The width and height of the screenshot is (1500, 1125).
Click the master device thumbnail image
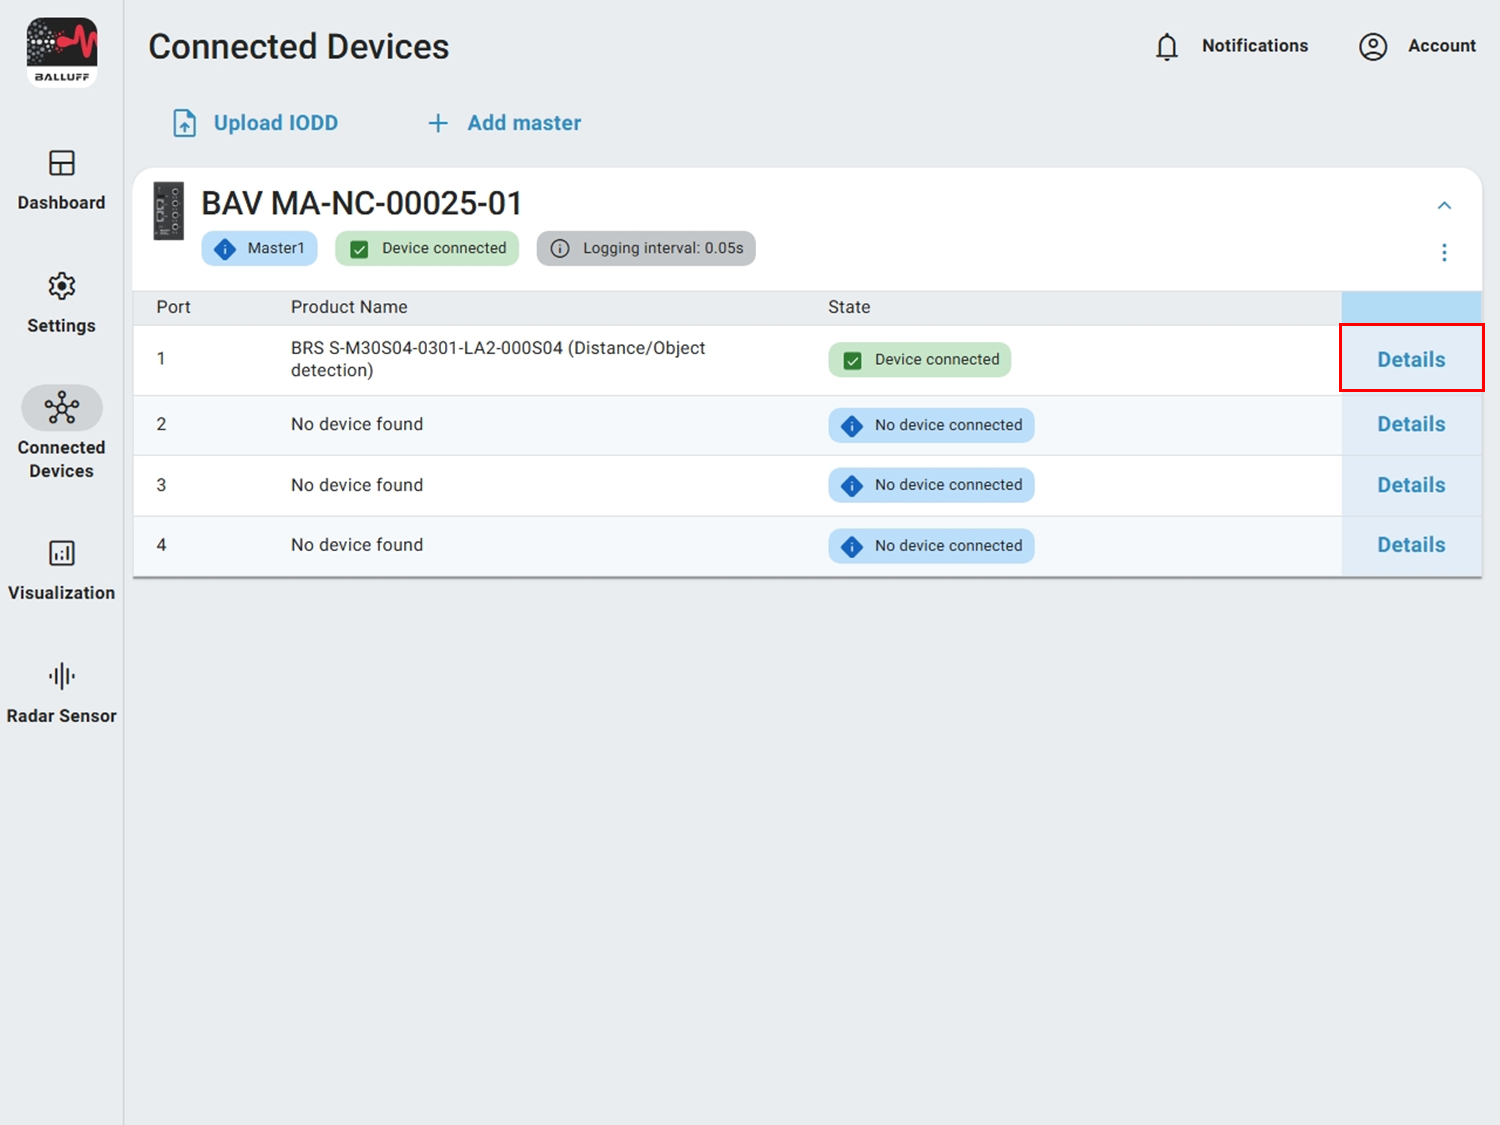pyautogui.click(x=168, y=211)
